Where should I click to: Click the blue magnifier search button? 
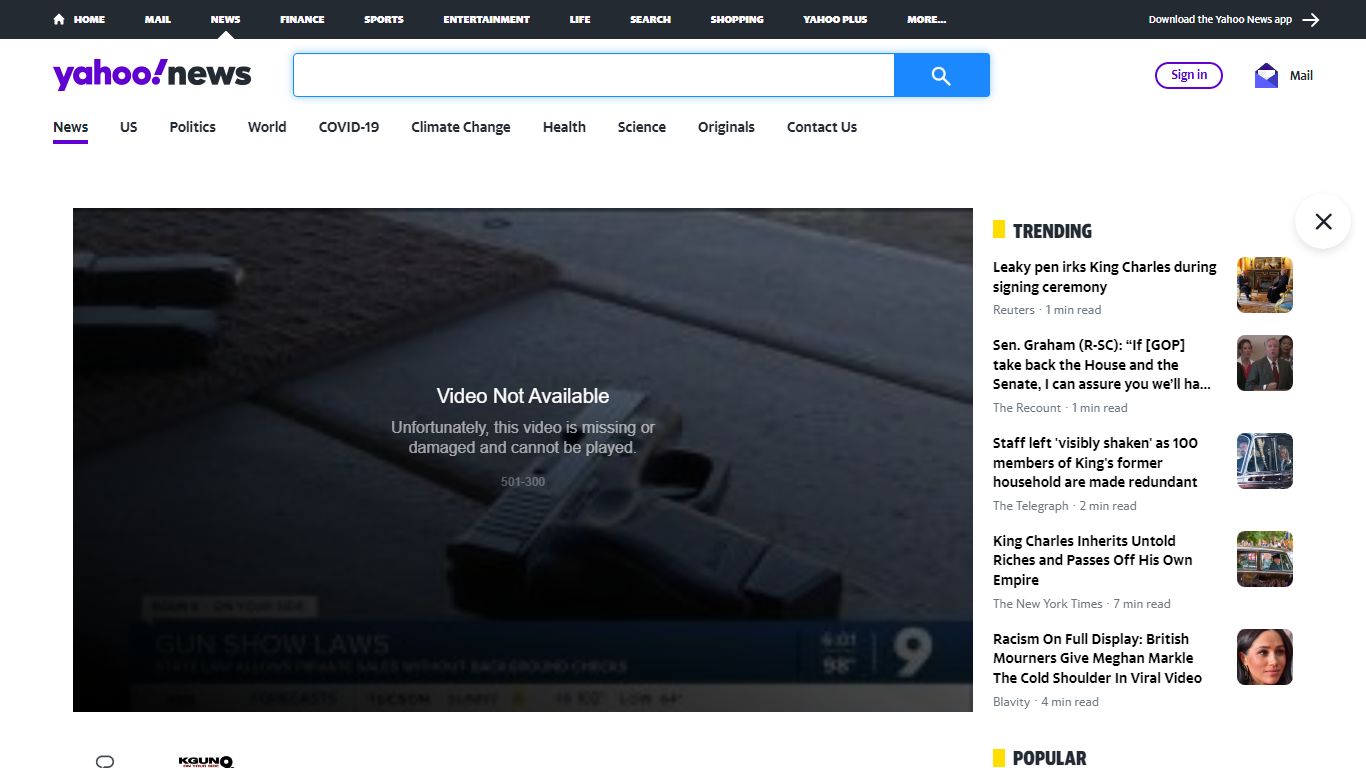click(941, 75)
